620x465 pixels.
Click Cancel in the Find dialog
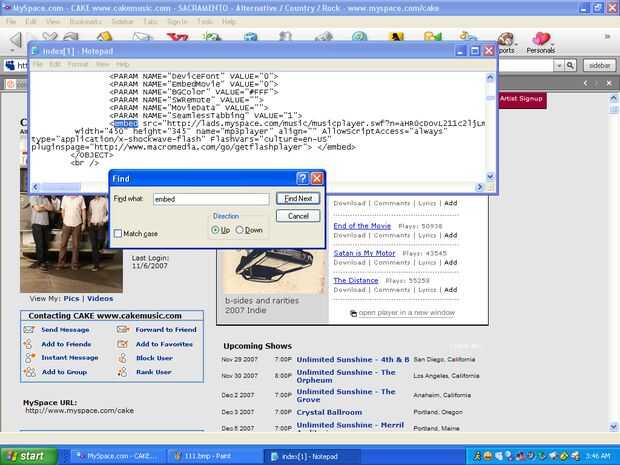298,216
